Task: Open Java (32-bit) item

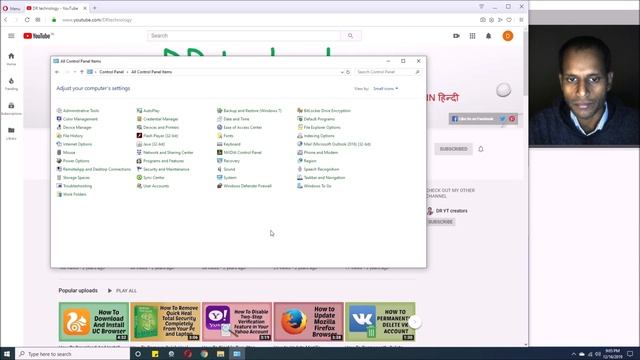Action: 151,144
